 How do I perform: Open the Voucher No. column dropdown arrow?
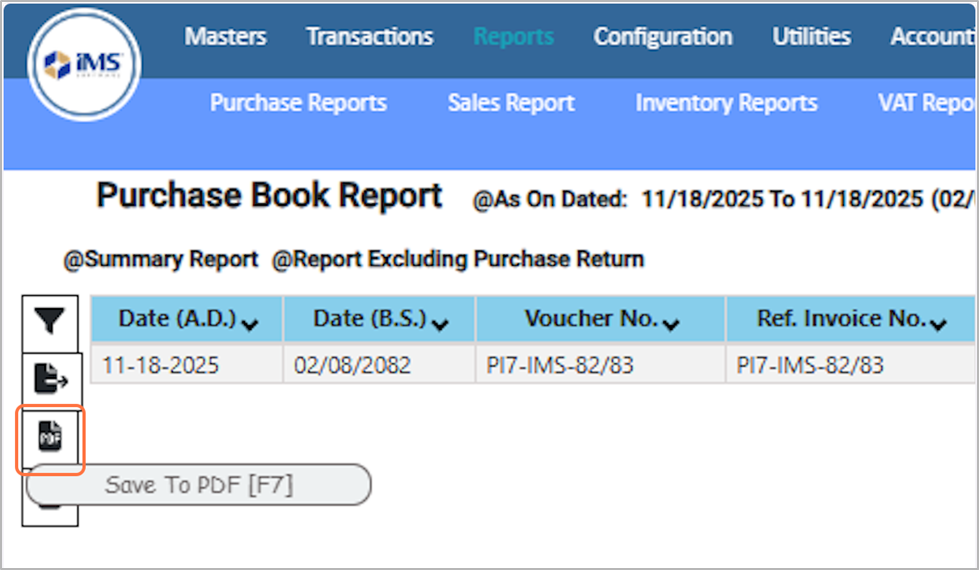pos(671,323)
